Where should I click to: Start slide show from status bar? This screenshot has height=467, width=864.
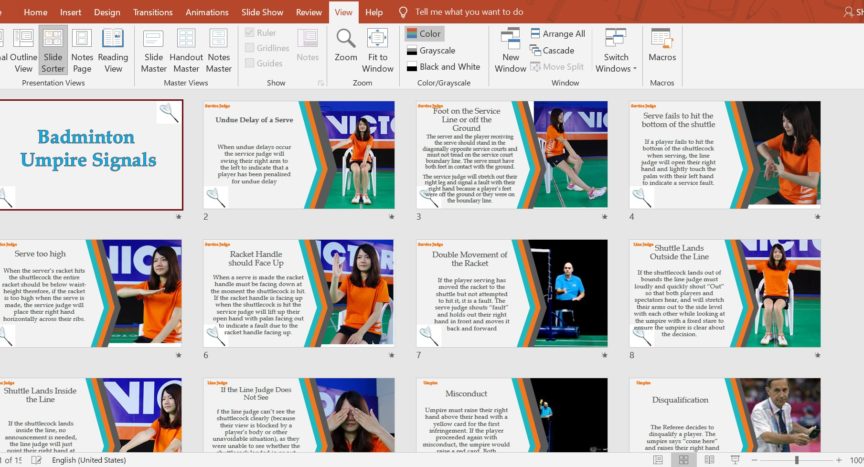point(735,460)
